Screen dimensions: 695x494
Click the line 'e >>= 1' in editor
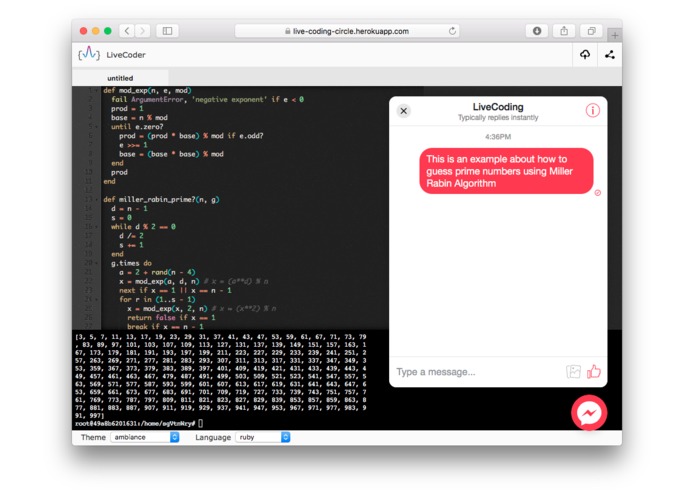point(133,145)
